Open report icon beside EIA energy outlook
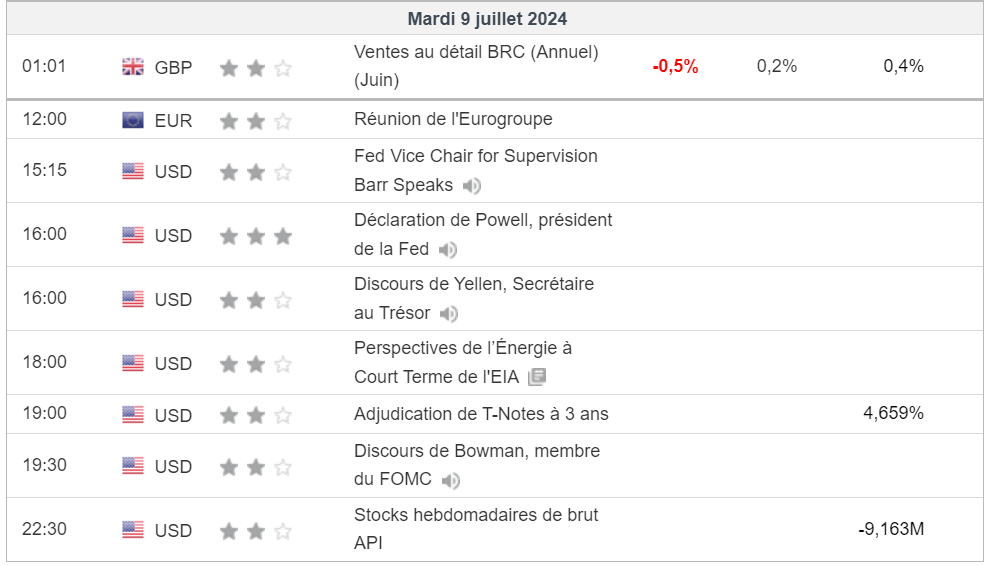 click(x=537, y=377)
